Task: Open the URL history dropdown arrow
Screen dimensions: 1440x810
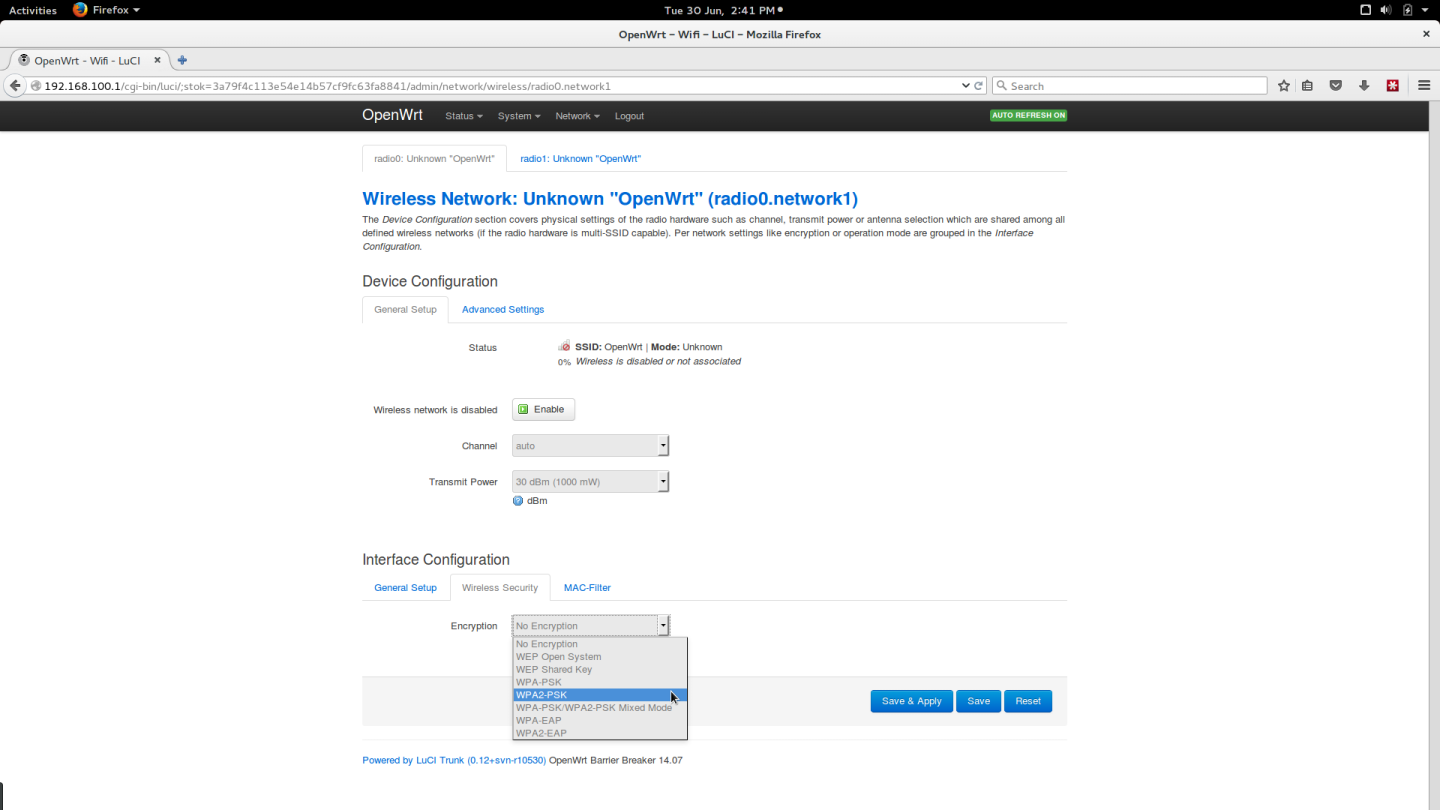Action: pos(965,86)
